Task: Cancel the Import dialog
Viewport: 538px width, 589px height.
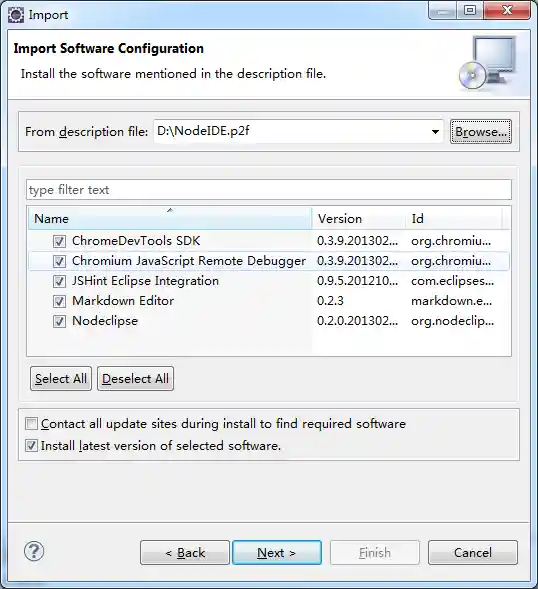Action: click(473, 553)
